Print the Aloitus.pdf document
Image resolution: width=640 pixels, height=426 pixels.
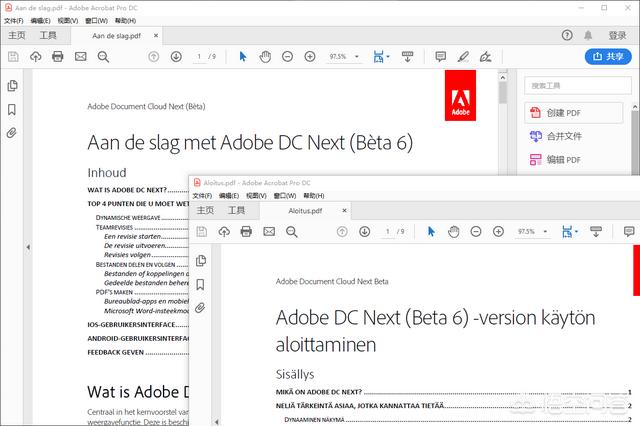(246, 232)
